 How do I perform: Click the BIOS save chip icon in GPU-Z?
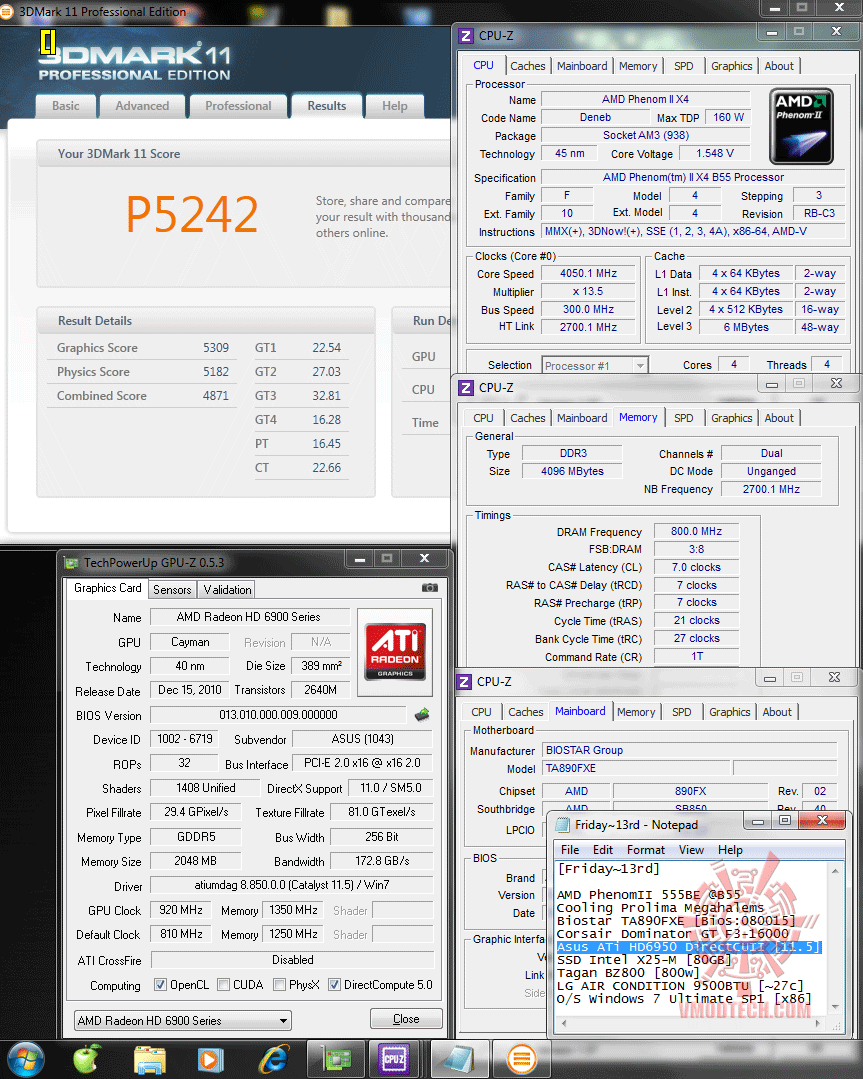422,715
